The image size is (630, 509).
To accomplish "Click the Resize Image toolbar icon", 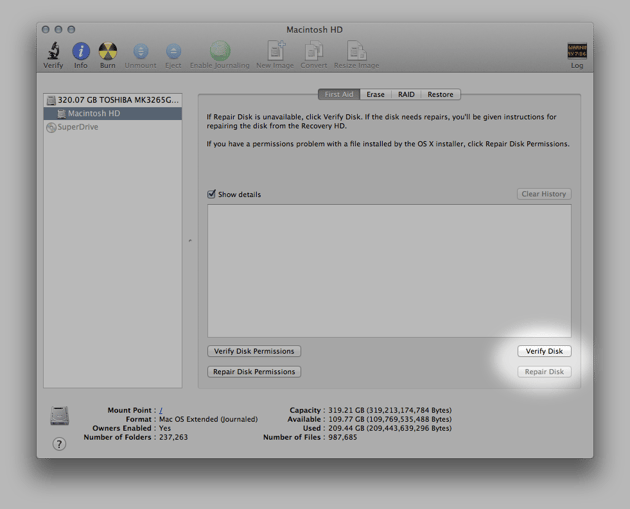I will 356,55.
